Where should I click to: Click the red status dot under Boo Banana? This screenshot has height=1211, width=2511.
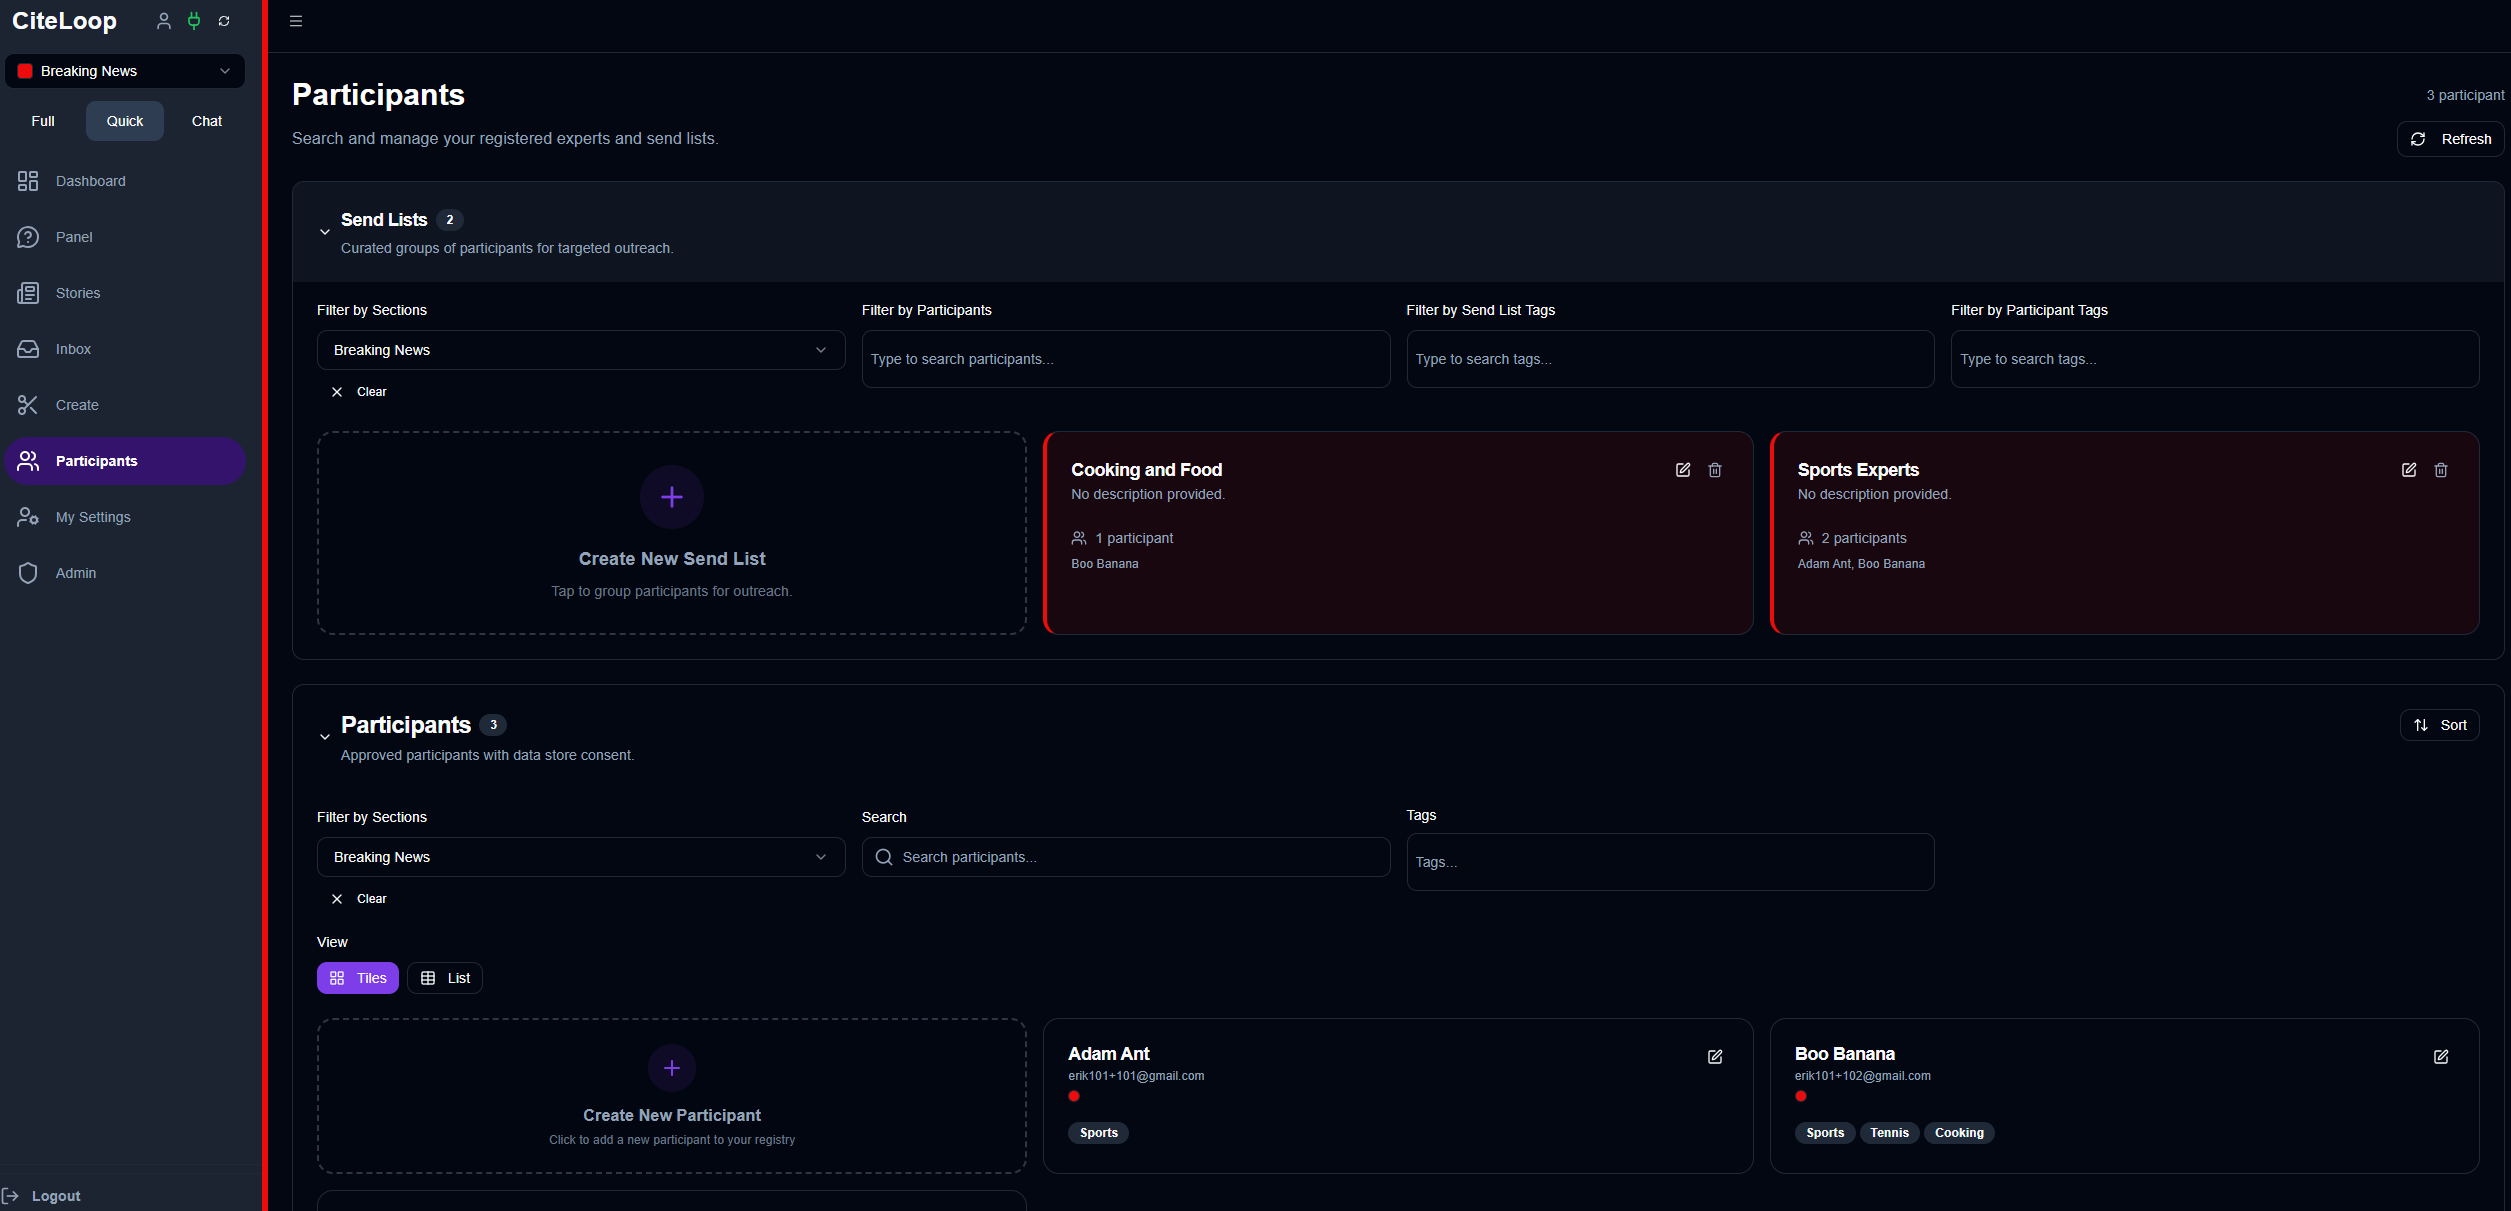tap(1801, 1096)
